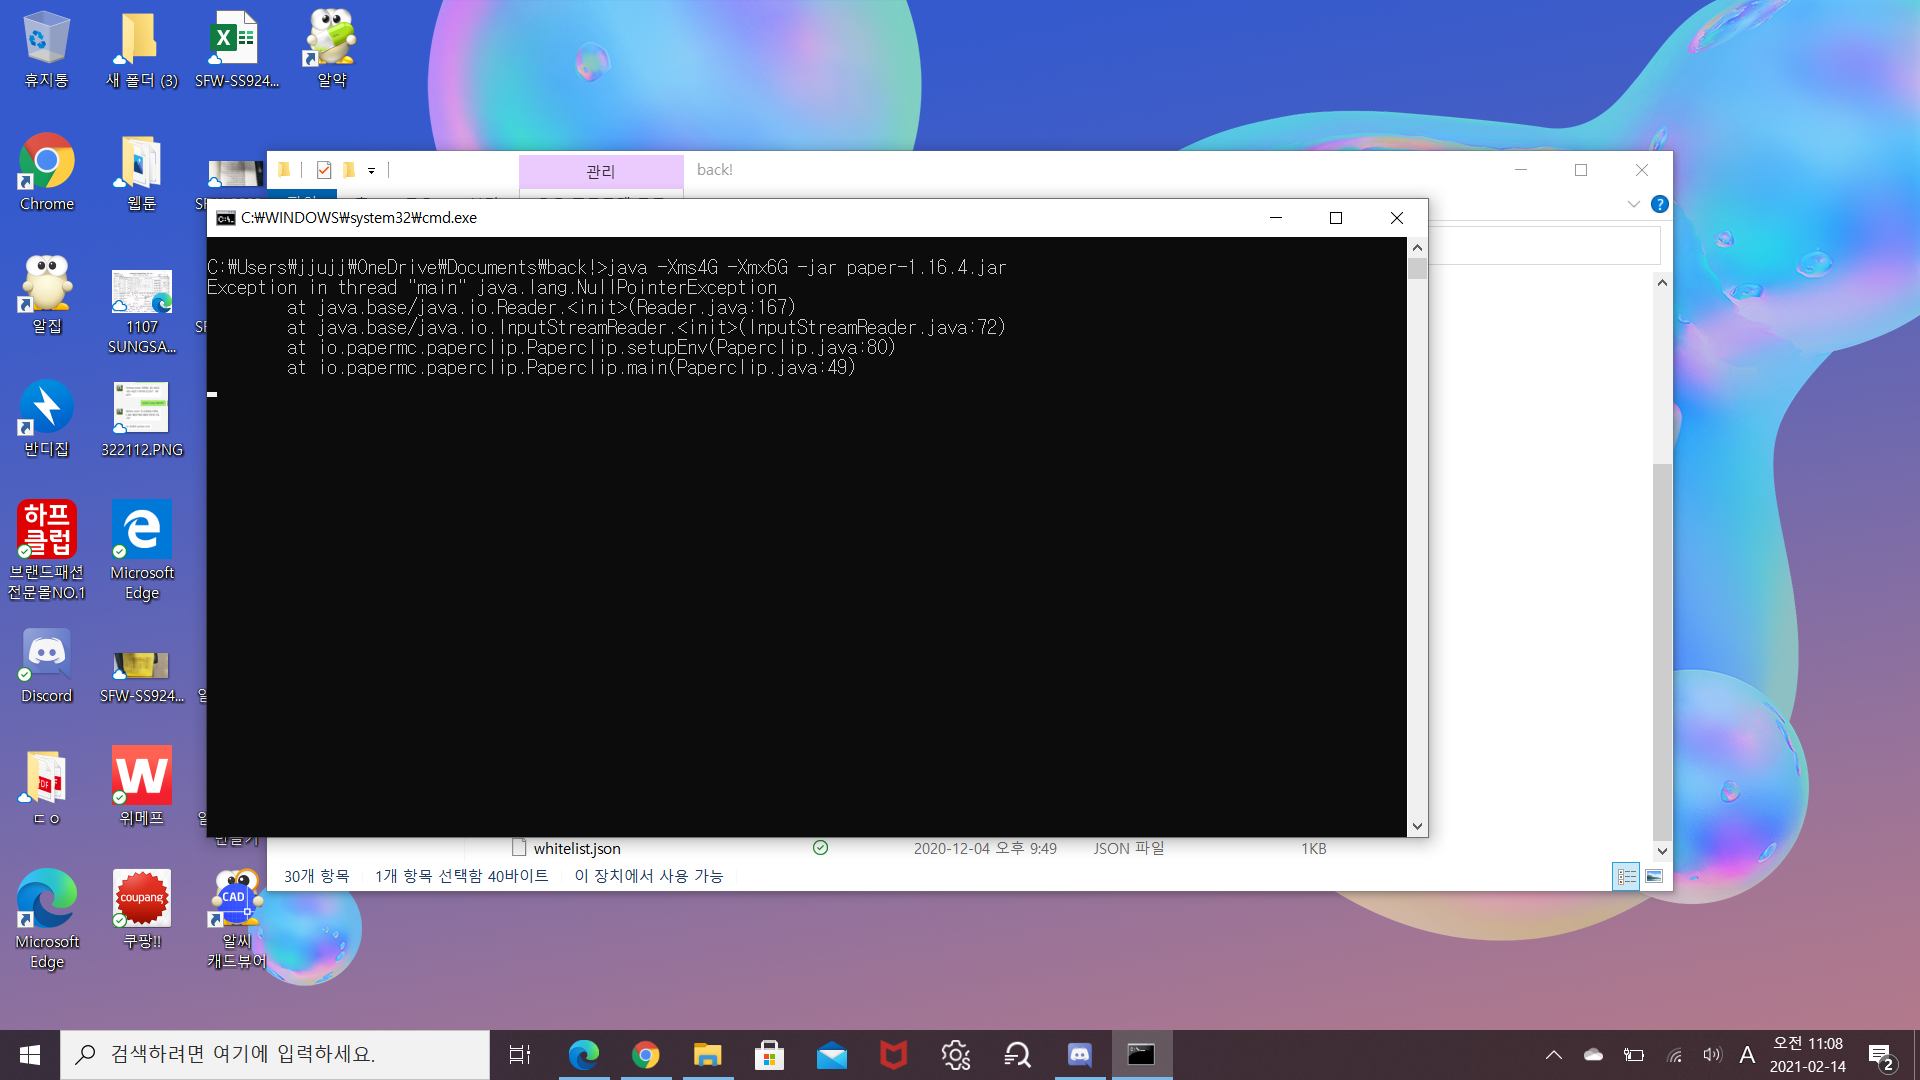1920x1080 pixels.
Task: Open Settings gear in the taskbar
Action: click(955, 1055)
